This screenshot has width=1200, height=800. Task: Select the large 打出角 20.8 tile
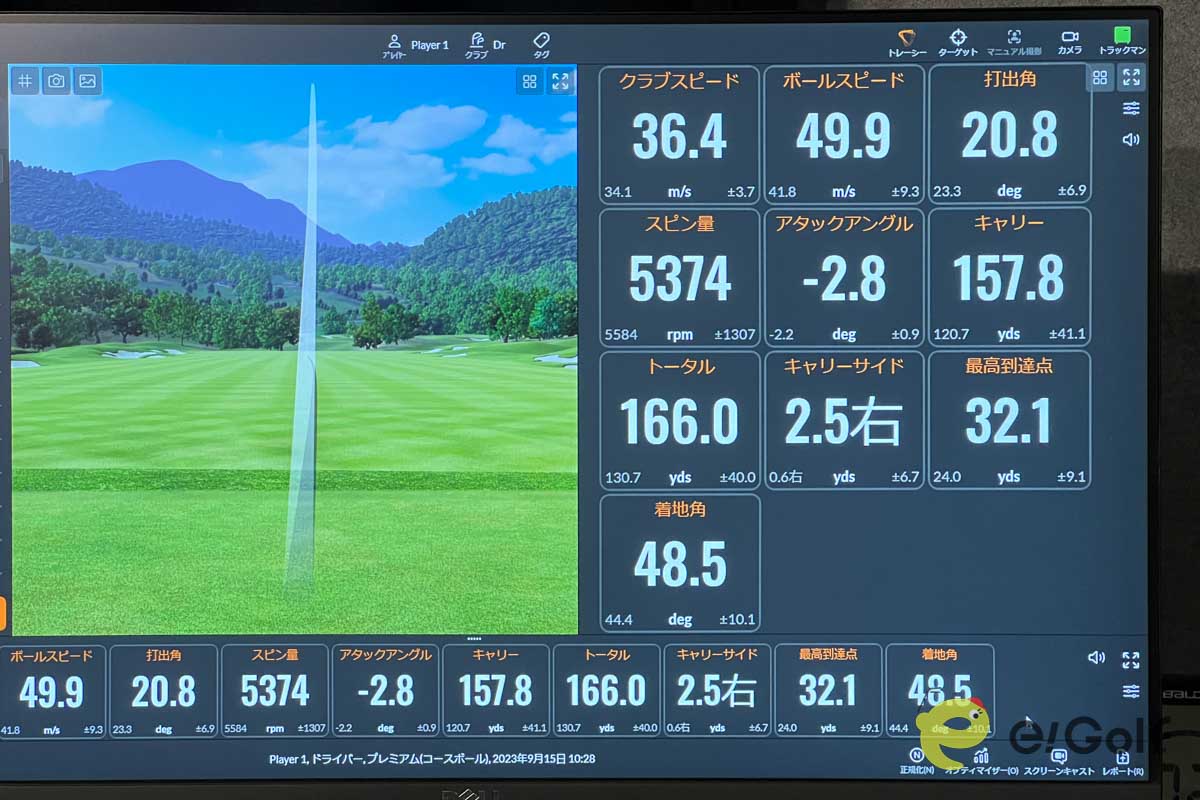tap(1009, 135)
